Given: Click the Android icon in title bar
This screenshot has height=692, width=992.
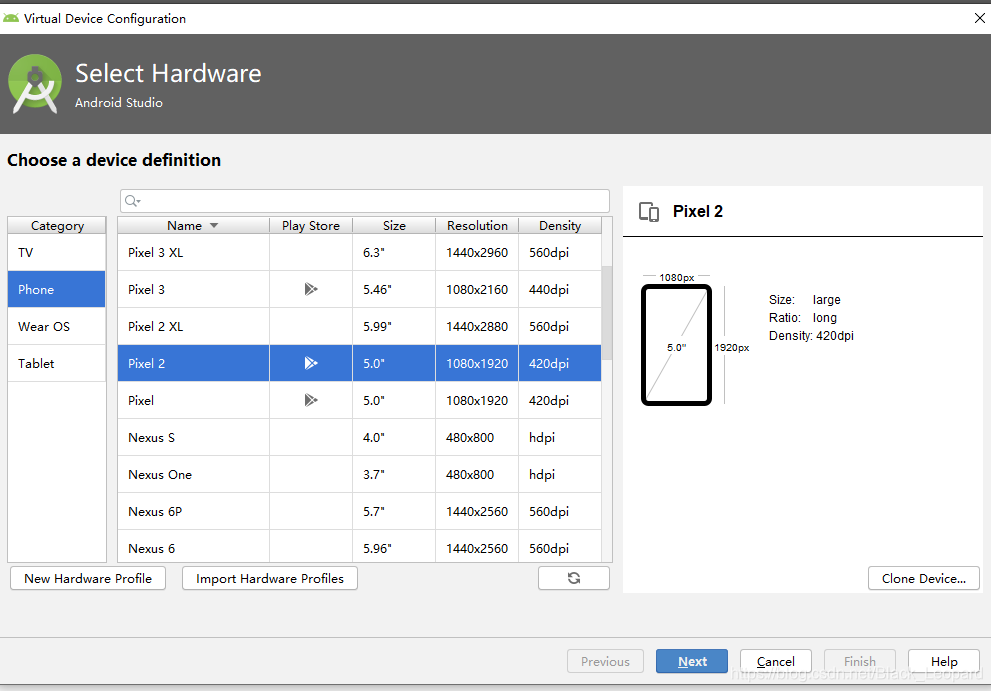Looking at the screenshot, I should click(11, 18).
